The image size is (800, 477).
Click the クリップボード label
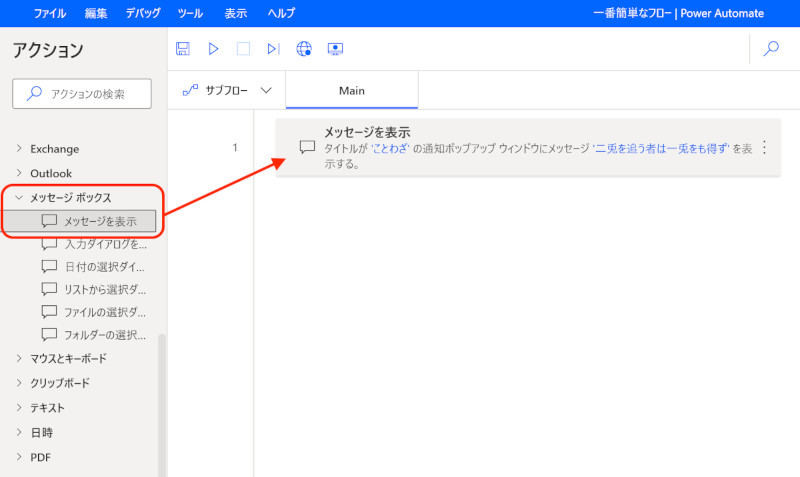(x=60, y=383)
